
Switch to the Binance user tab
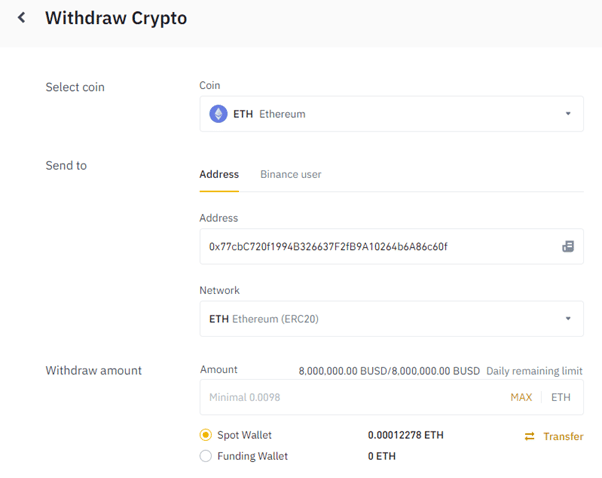(x=291, y=174)
